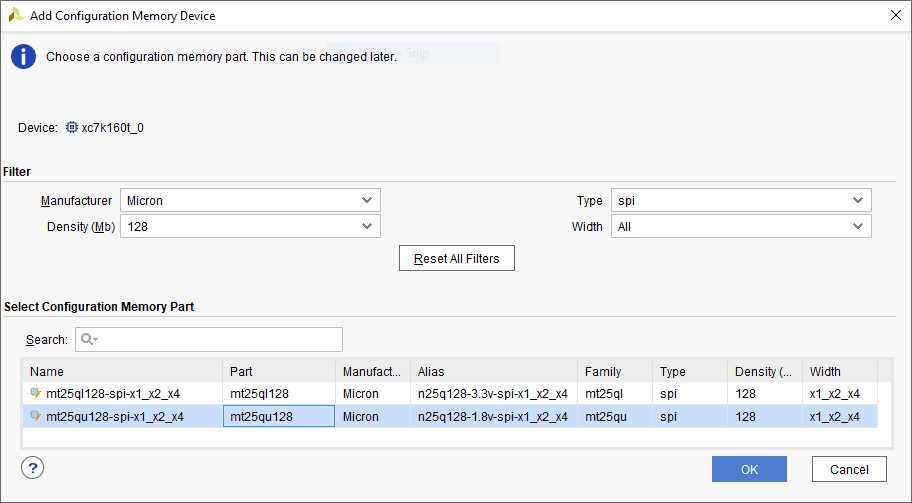Confirm selection with the OK button
The image size is (912, 503).
[749, 470]
